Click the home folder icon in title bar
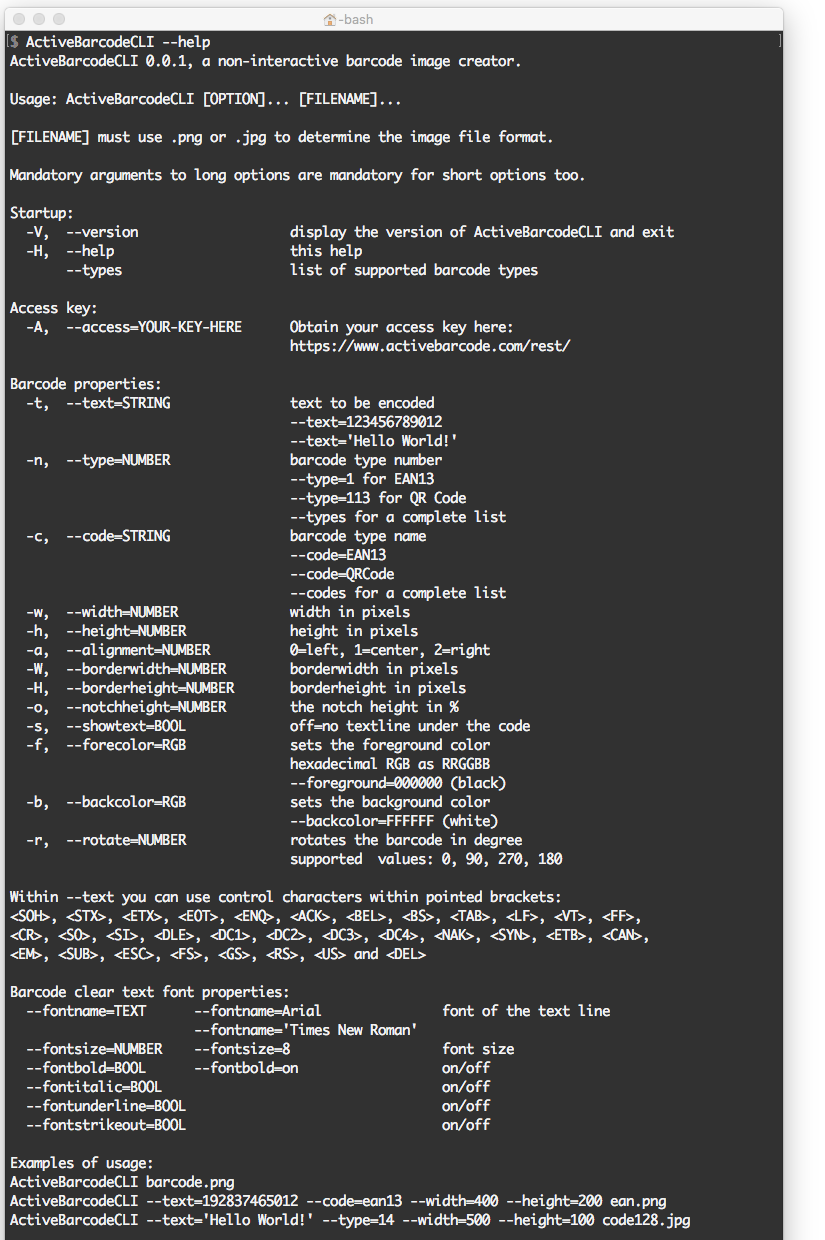 (x=329, y=19)
